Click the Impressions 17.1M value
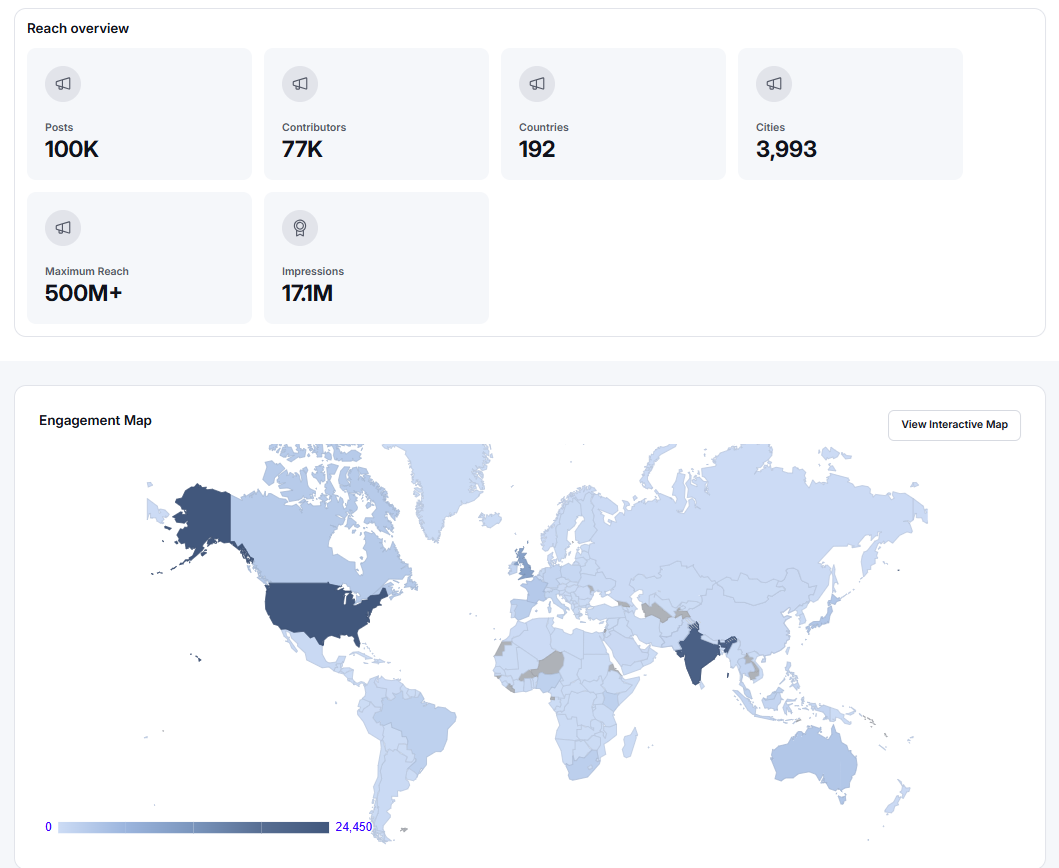 tap(307, 293)
